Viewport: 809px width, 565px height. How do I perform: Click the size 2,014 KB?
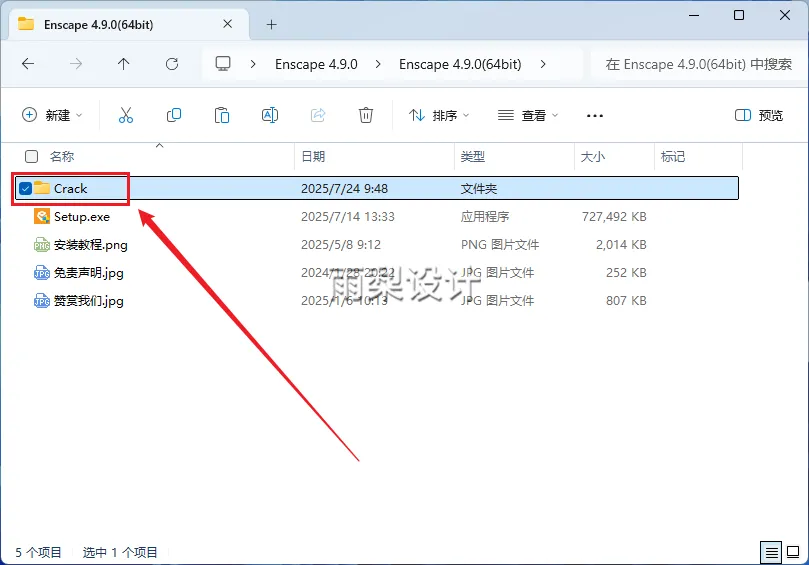click(x=621, y=245)
